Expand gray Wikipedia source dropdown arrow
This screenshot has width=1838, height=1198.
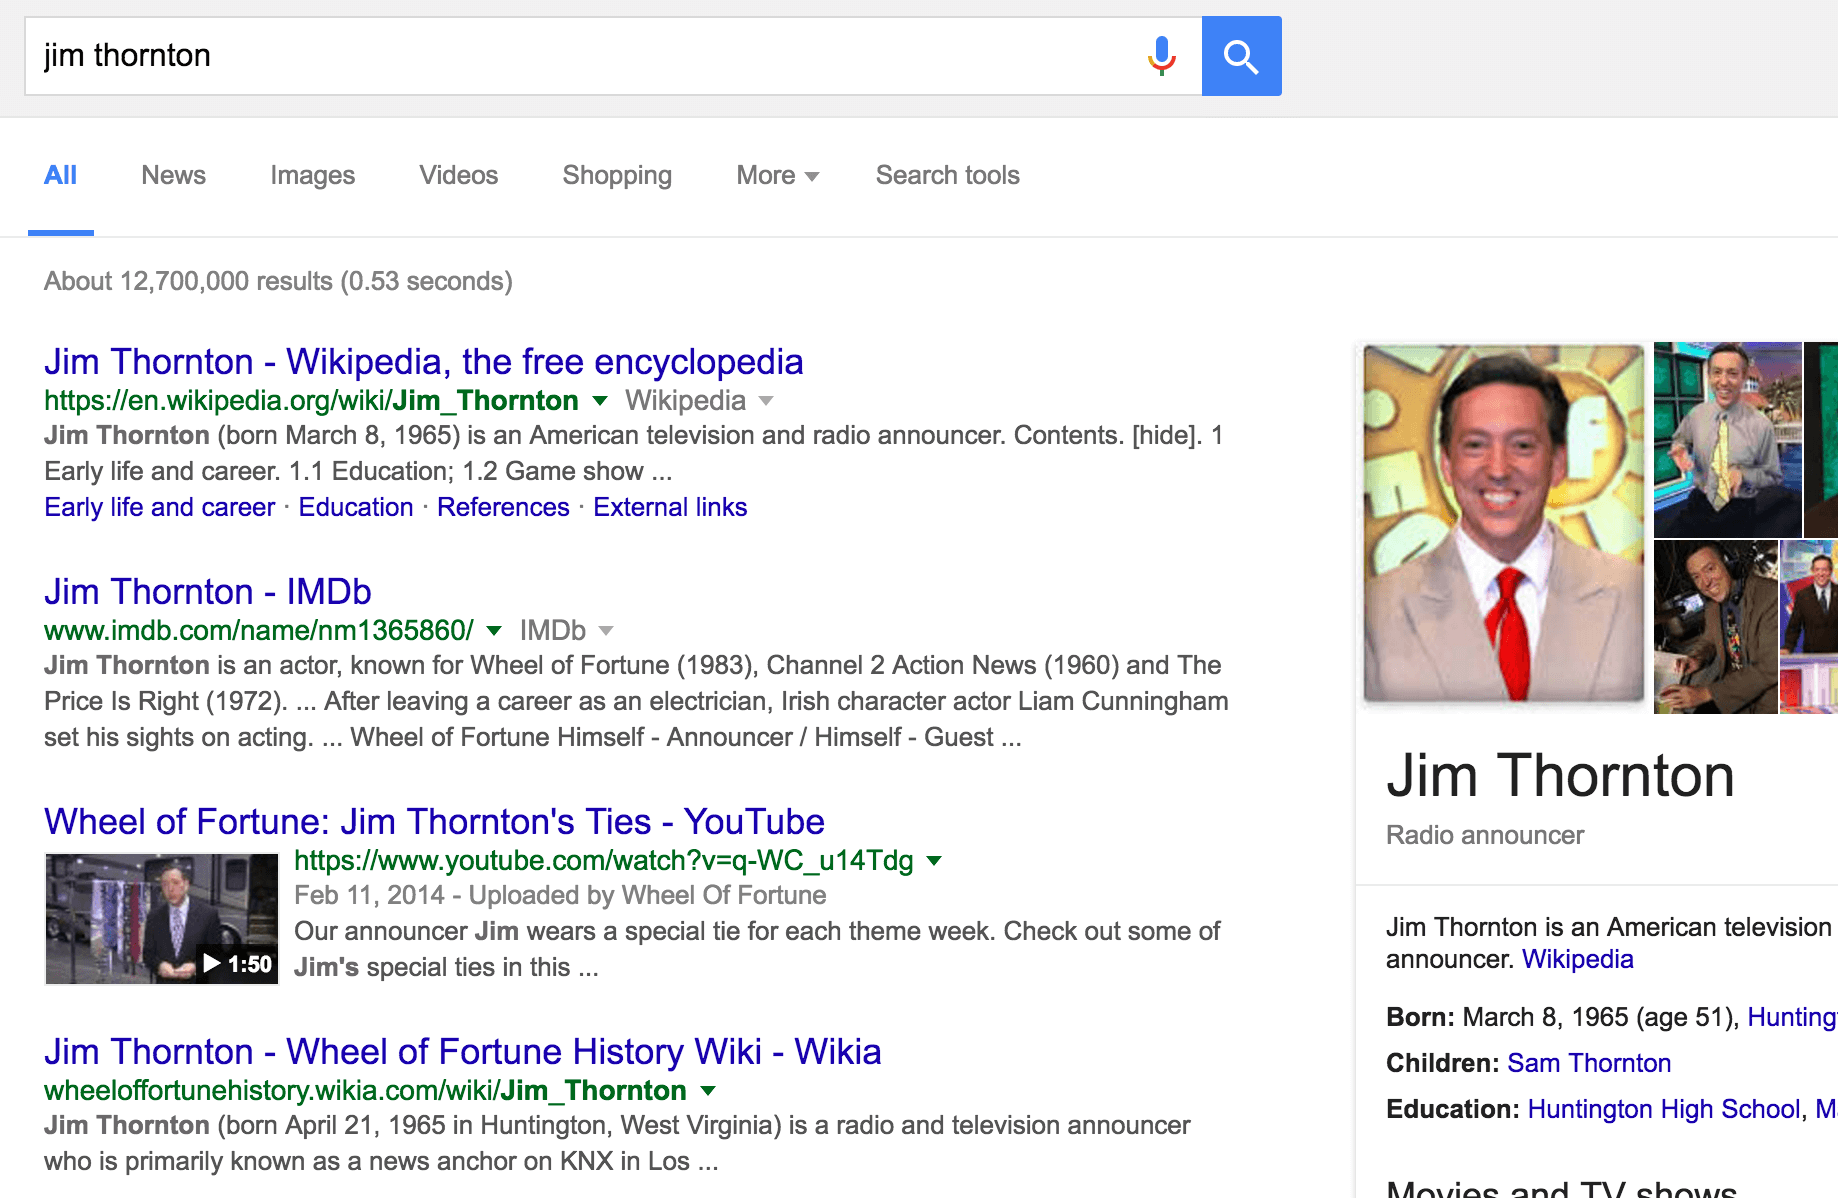(x=766, y=401)
